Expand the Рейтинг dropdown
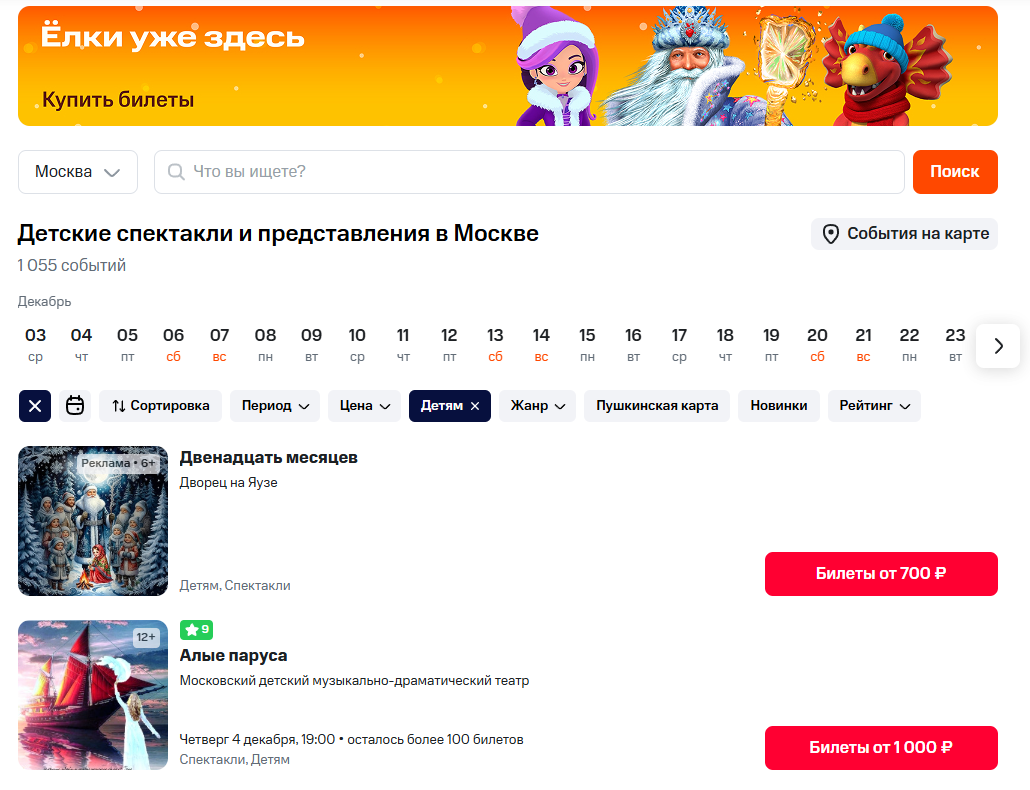 [874, 406]
